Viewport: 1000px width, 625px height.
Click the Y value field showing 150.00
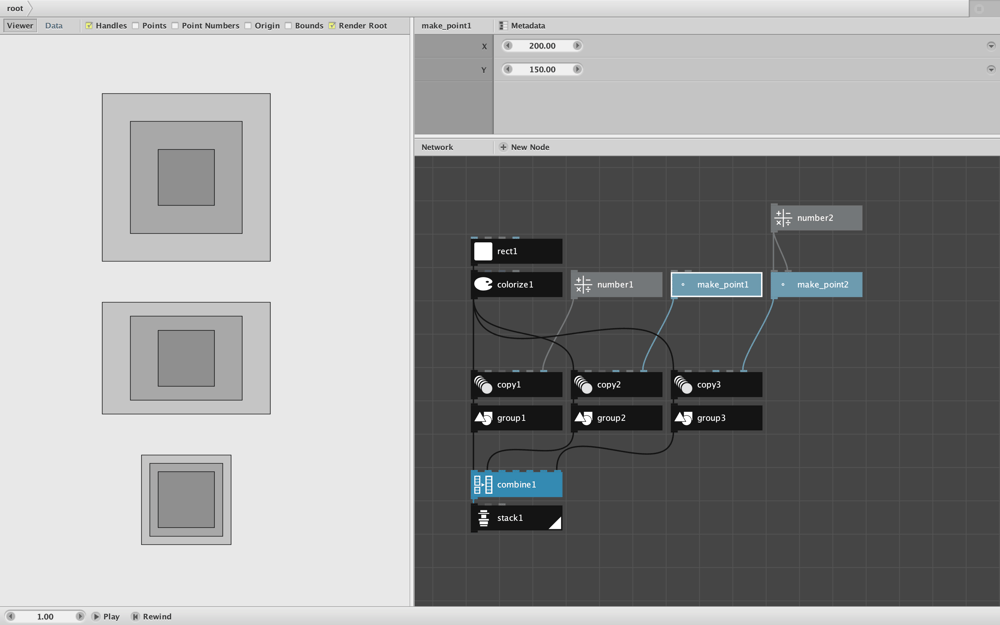click(542, 70)
